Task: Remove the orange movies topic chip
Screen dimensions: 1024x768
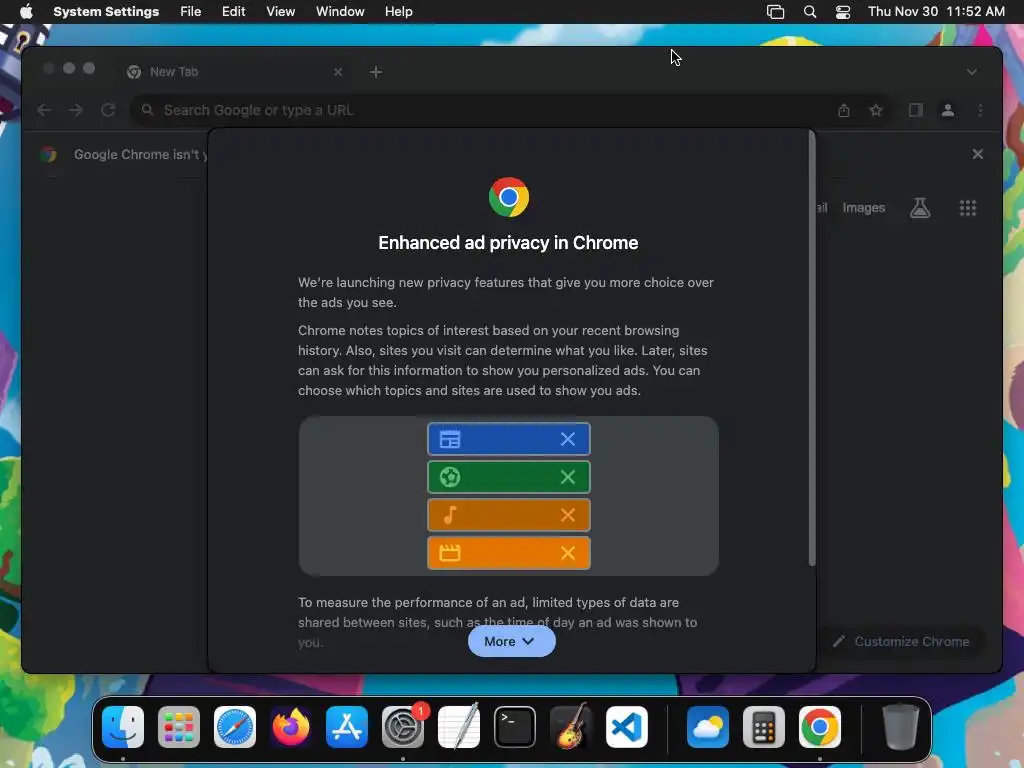Action: 568,553
